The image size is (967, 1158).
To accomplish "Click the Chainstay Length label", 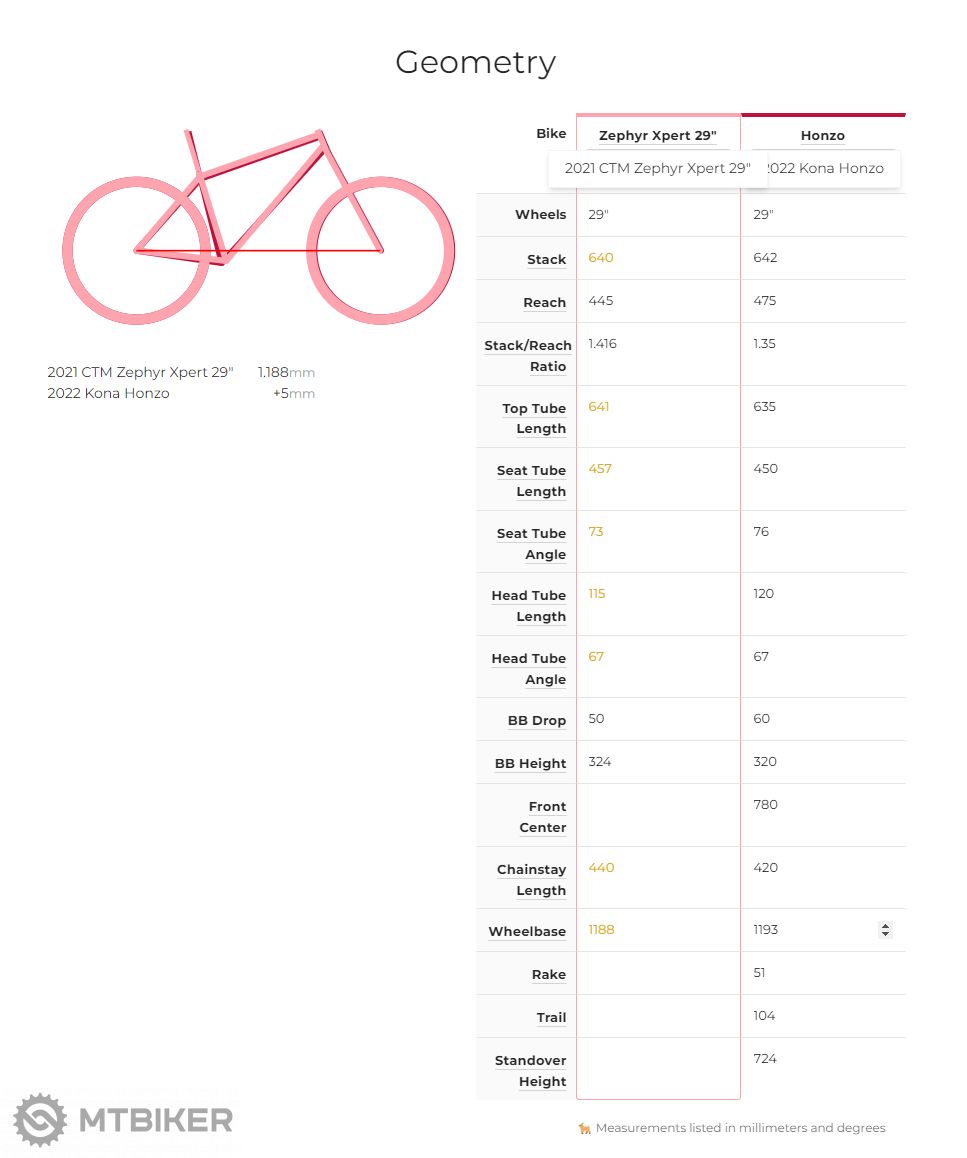I will tap(531, 879).
